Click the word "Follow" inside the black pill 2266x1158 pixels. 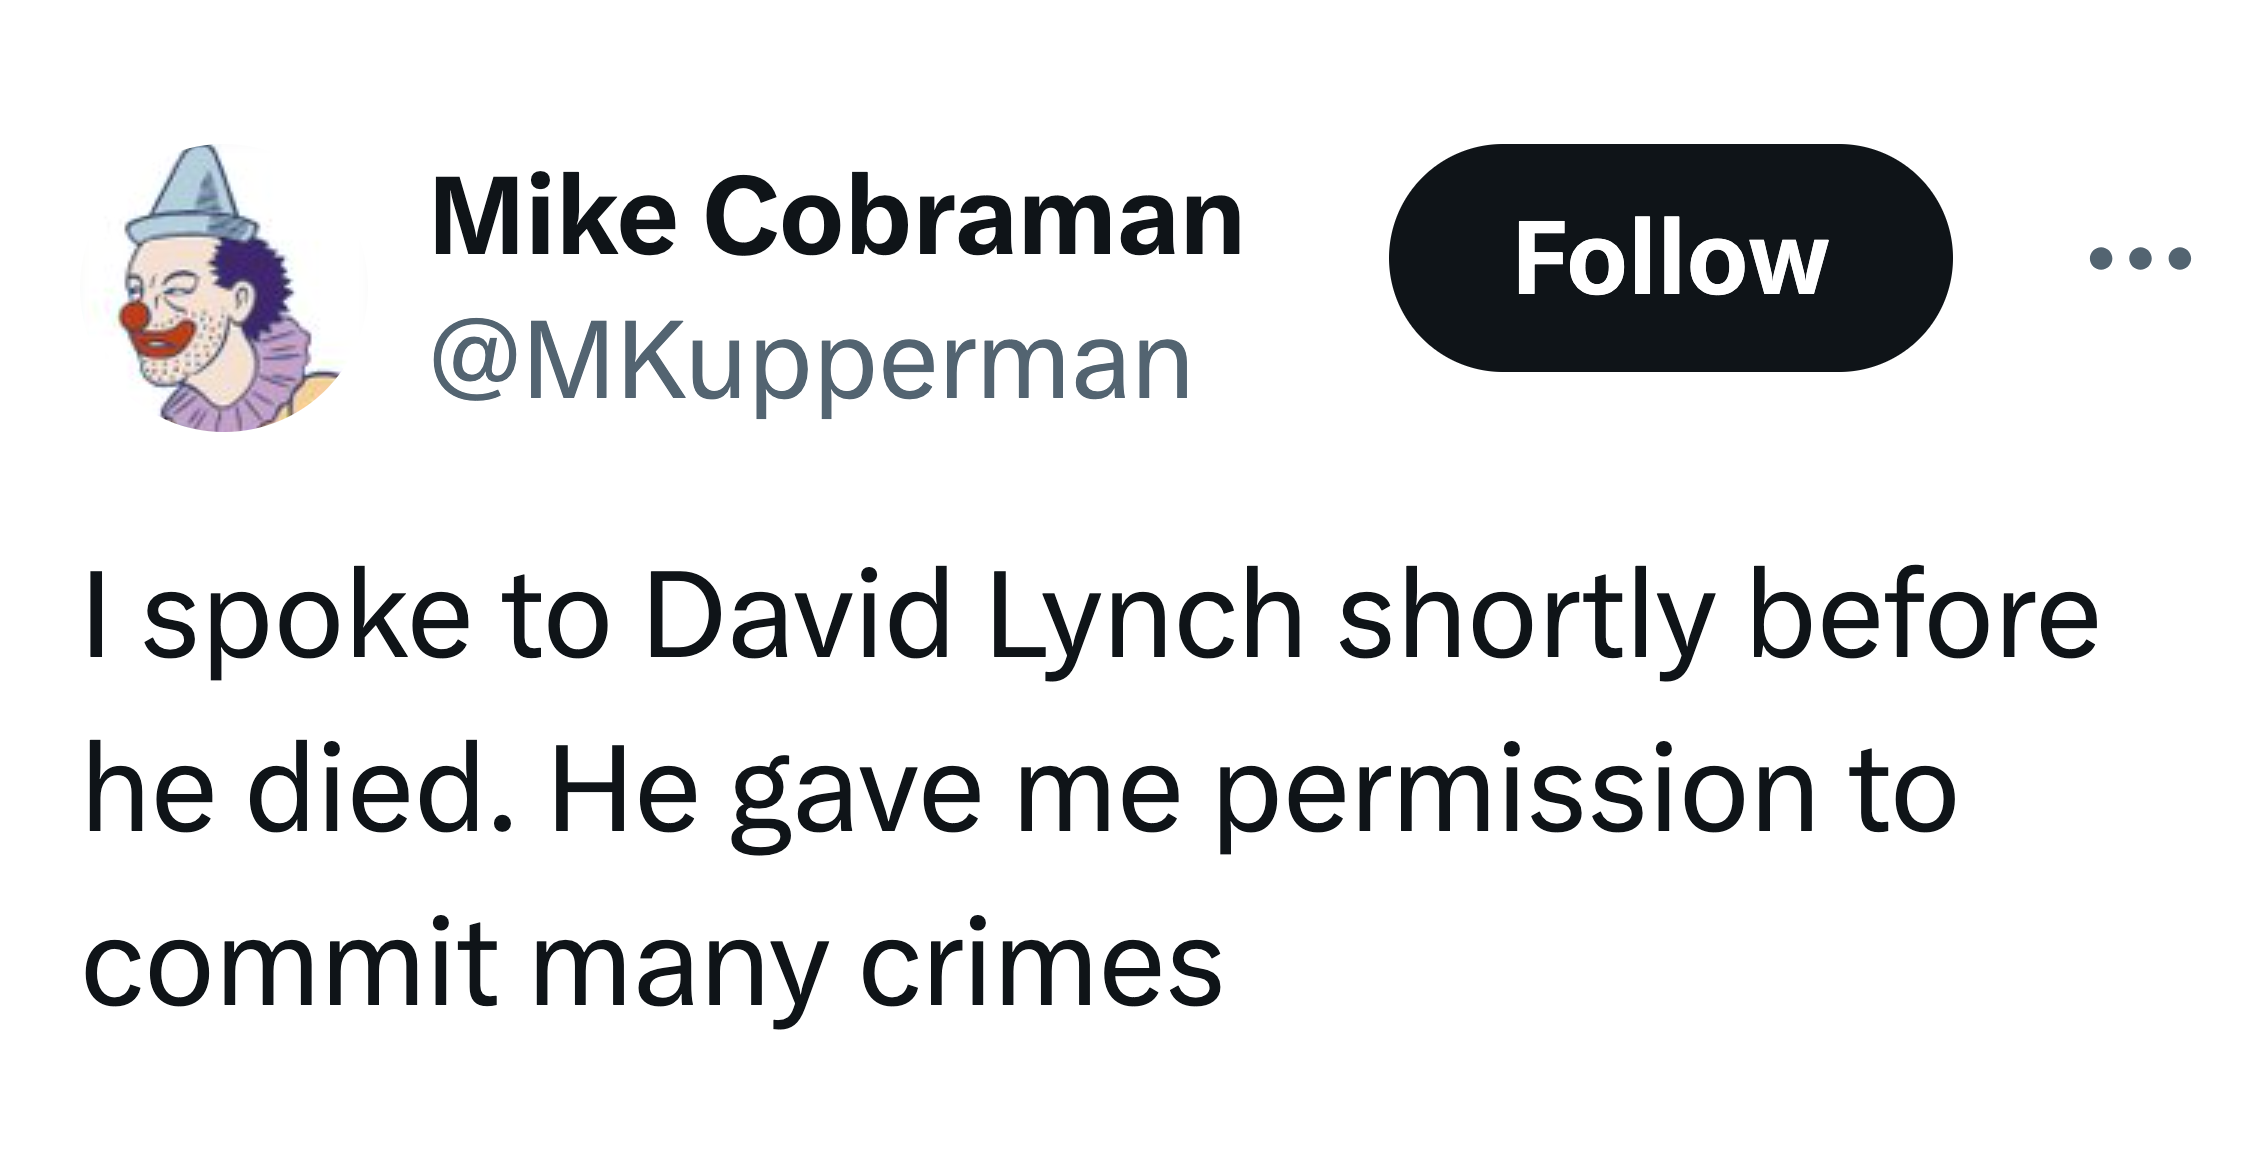click(x=1670, y=259)
